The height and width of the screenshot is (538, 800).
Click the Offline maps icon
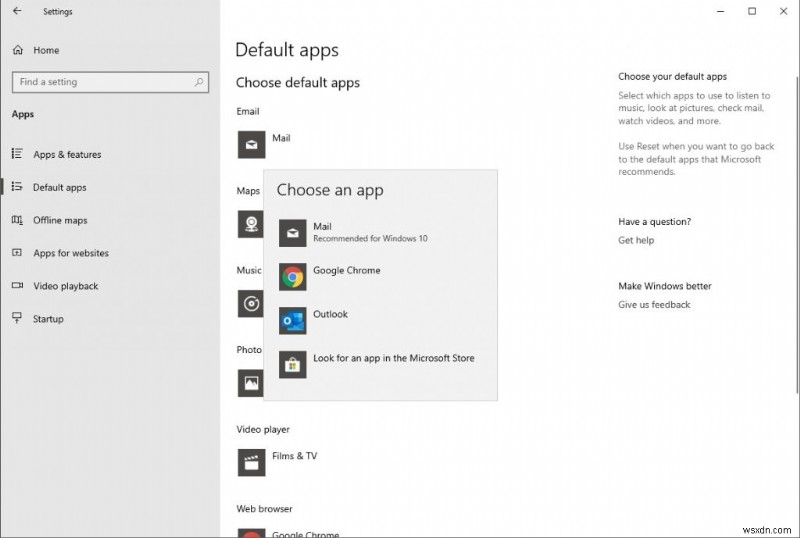(x=17, y=220)
